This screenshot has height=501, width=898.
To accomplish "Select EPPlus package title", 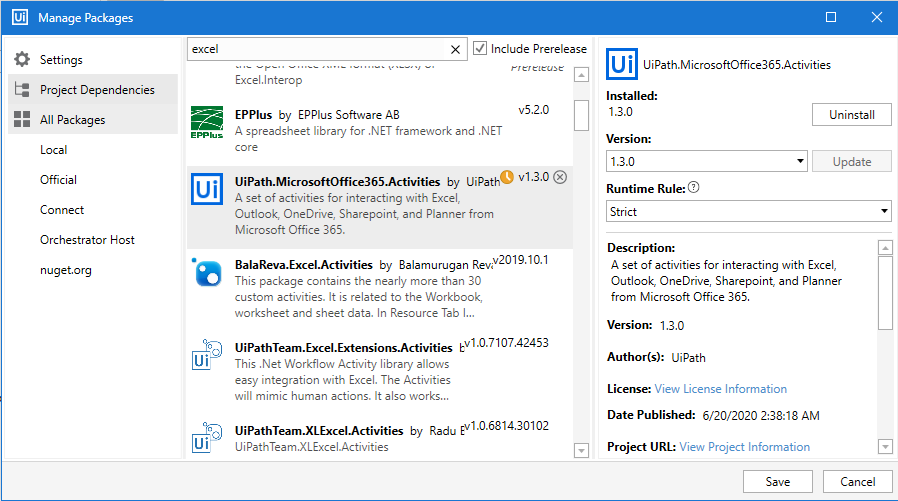I will (x=253, y=115).
